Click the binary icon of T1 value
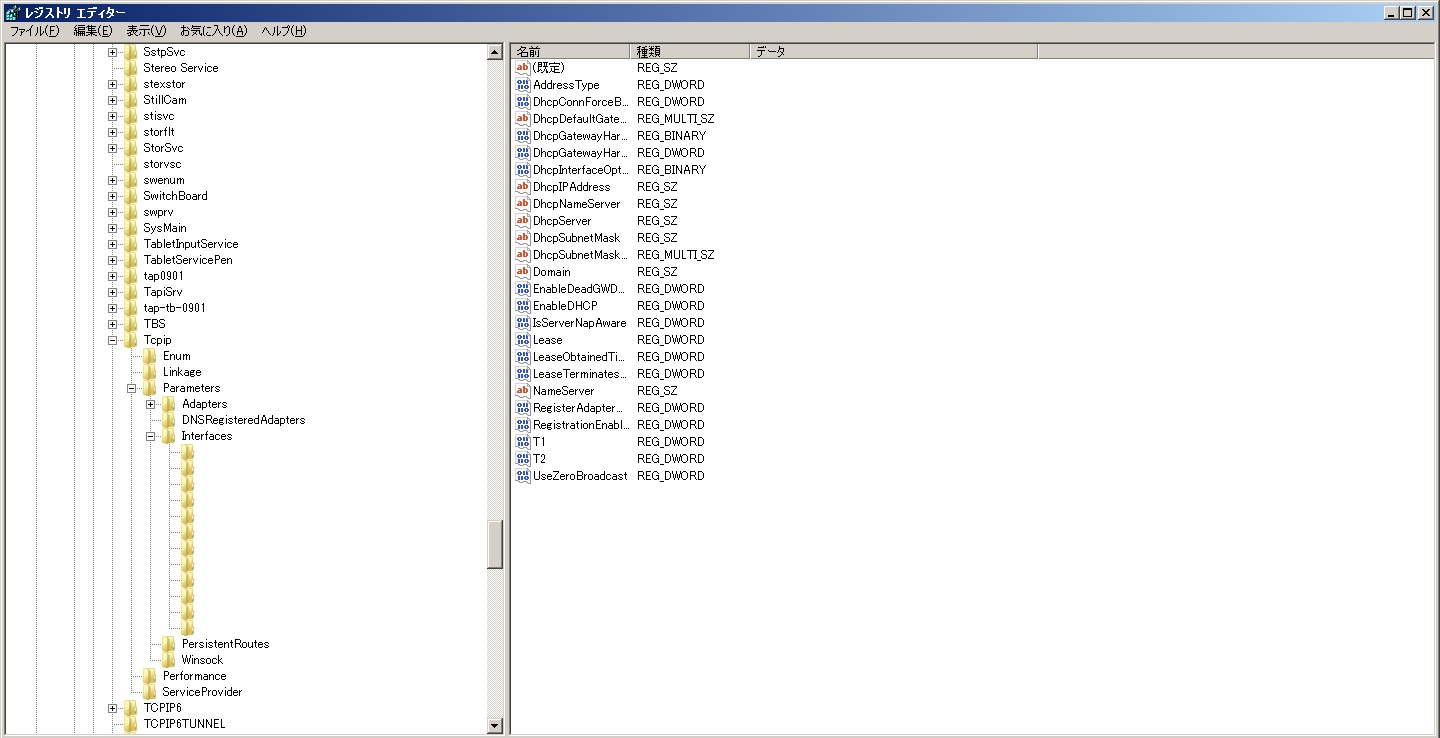 522,442
